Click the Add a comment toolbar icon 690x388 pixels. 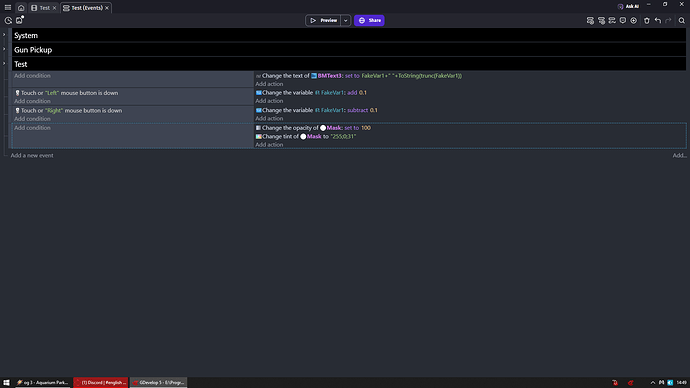coord(623,21)
